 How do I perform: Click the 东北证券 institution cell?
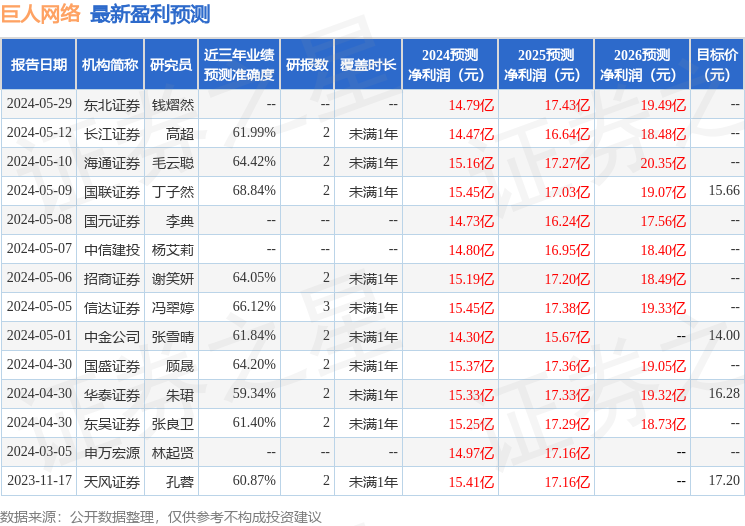coord(112,105)
